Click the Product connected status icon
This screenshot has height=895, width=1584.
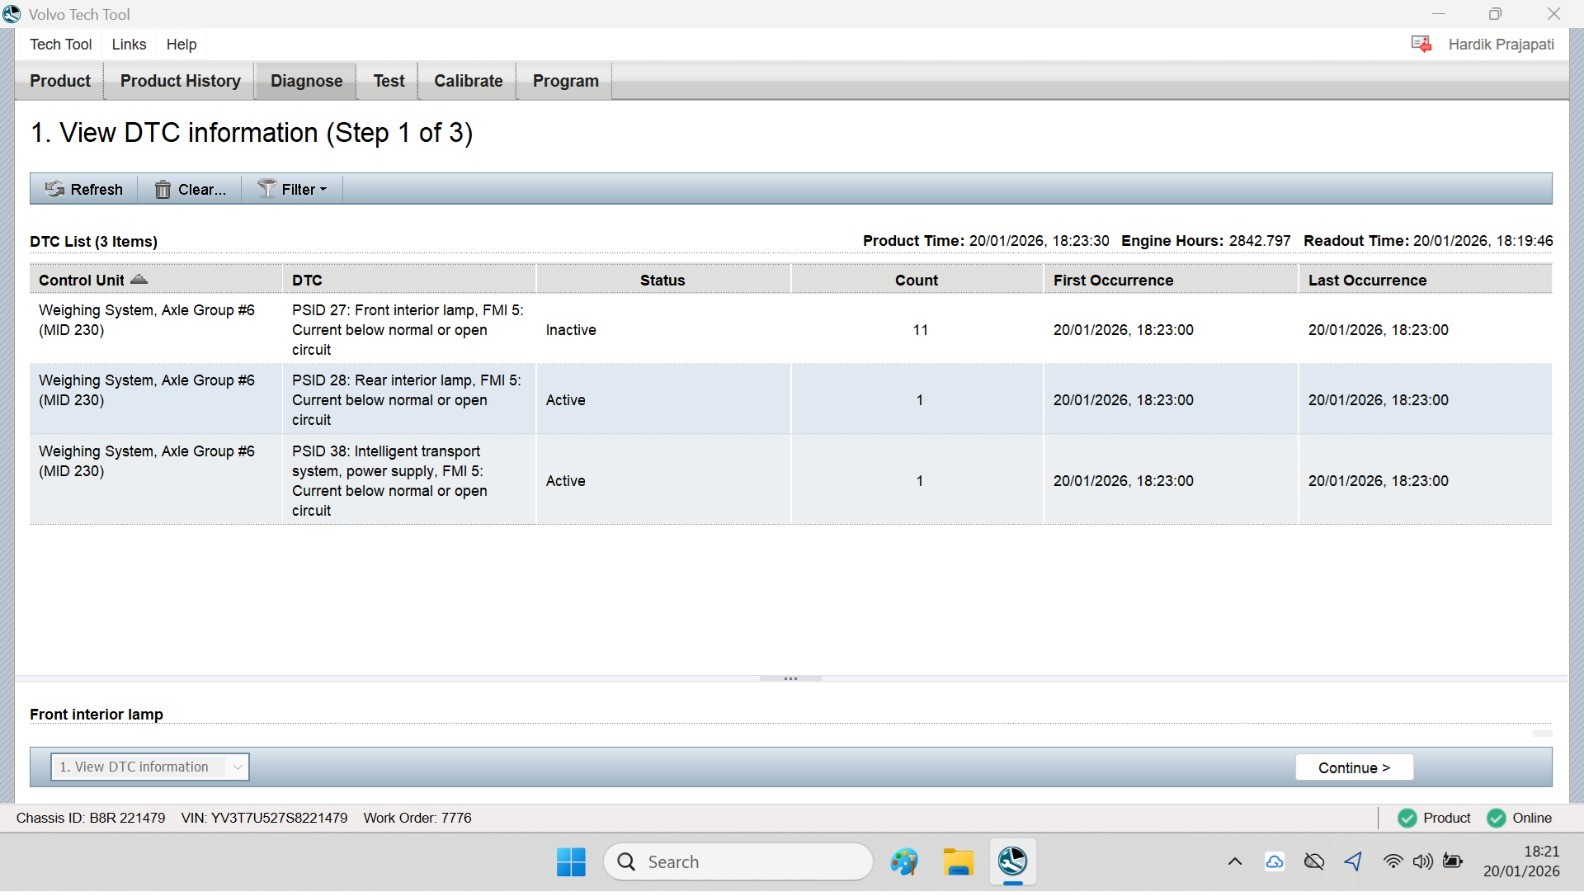[1407, 818]
